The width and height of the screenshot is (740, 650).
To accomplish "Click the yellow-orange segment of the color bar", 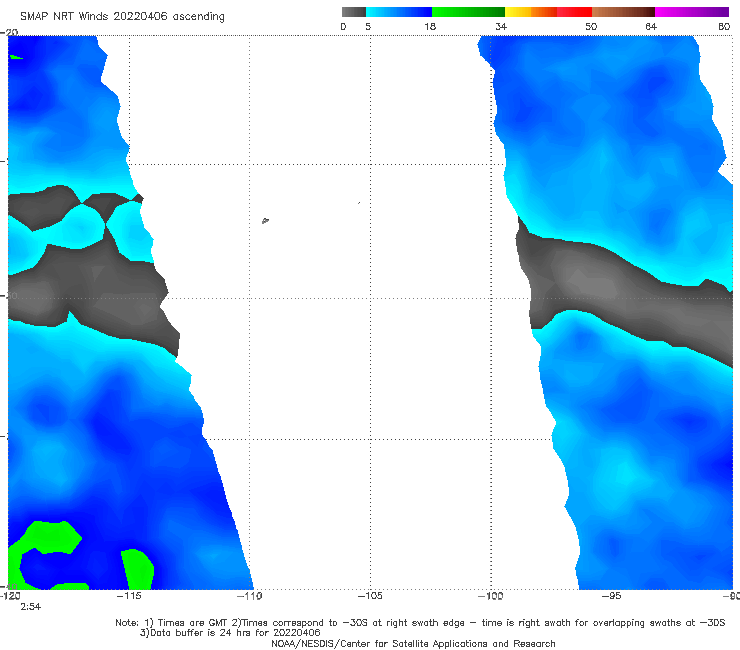I will [x=530, y=12].
